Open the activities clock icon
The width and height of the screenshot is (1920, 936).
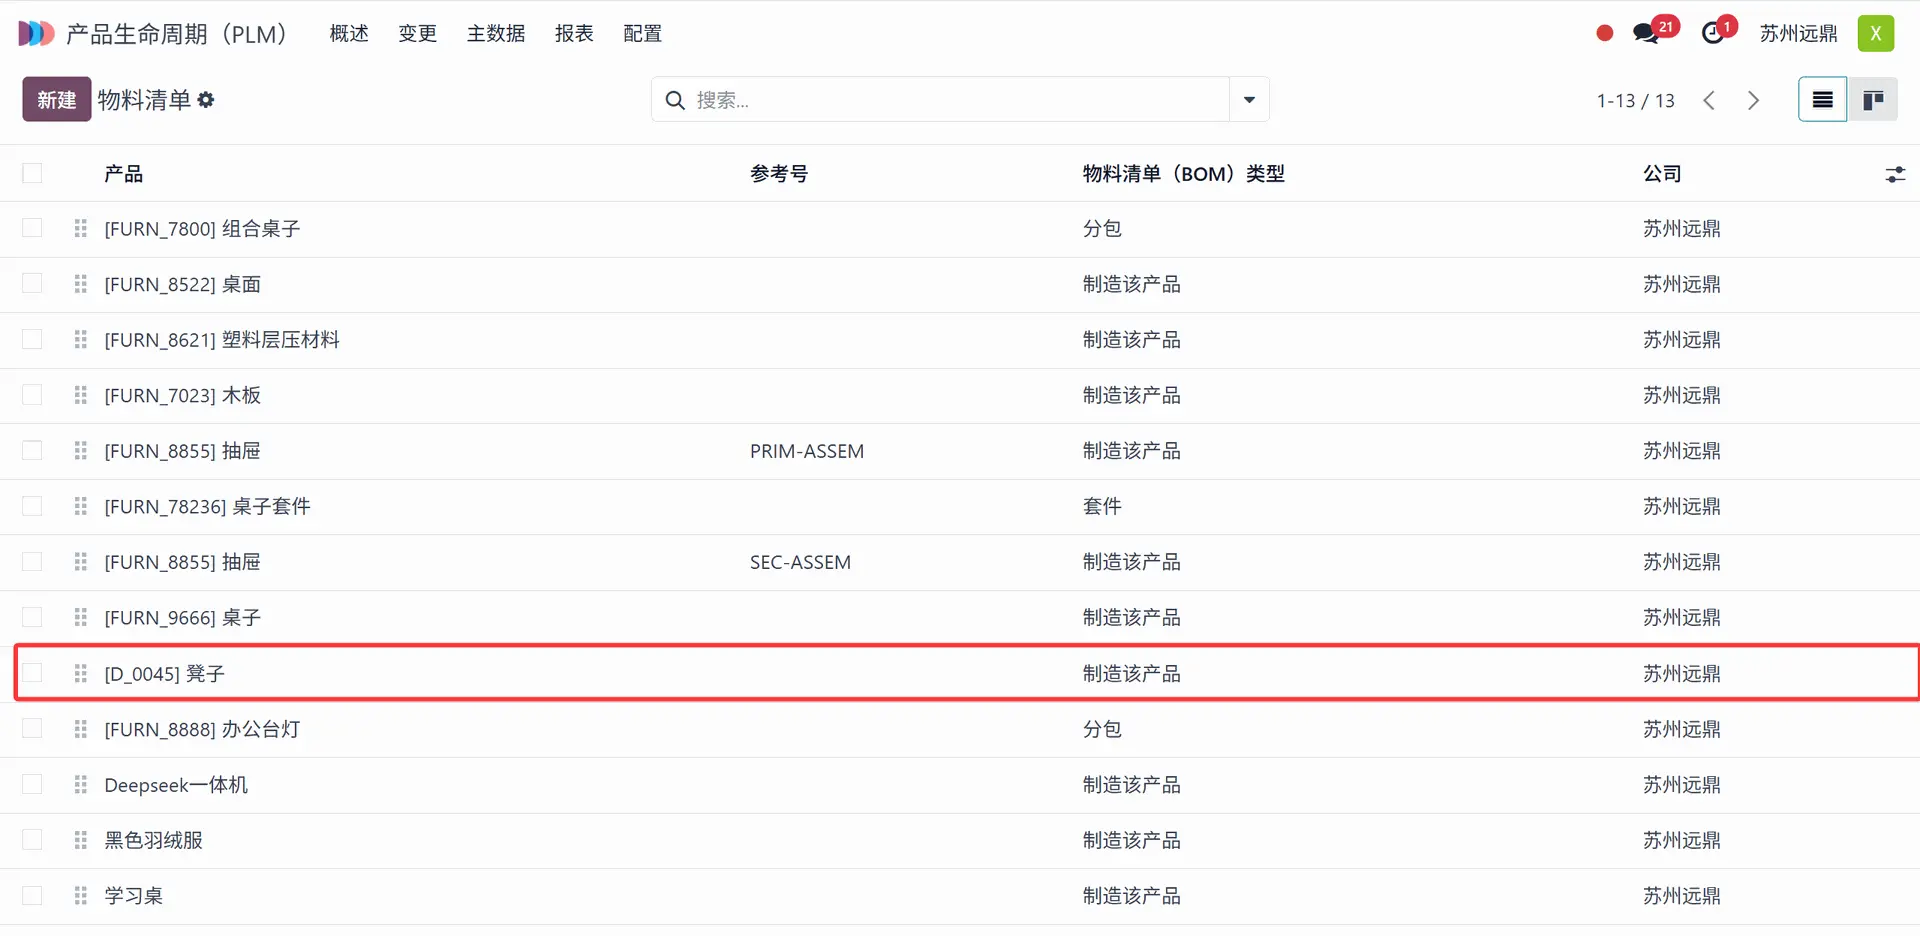[x=1713, y=33]
